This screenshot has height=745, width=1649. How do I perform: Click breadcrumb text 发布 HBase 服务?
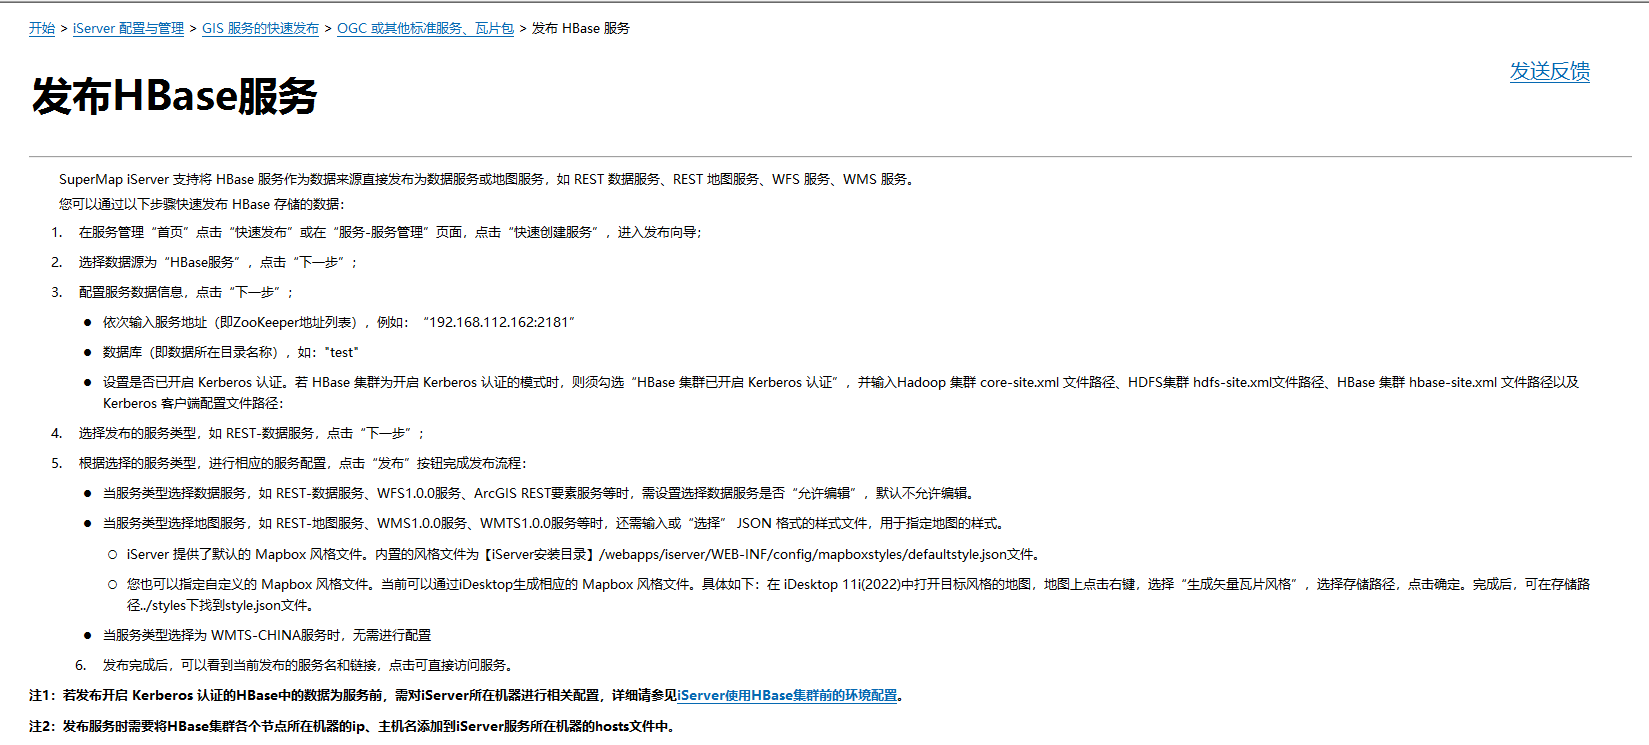[x=581, y=28]
